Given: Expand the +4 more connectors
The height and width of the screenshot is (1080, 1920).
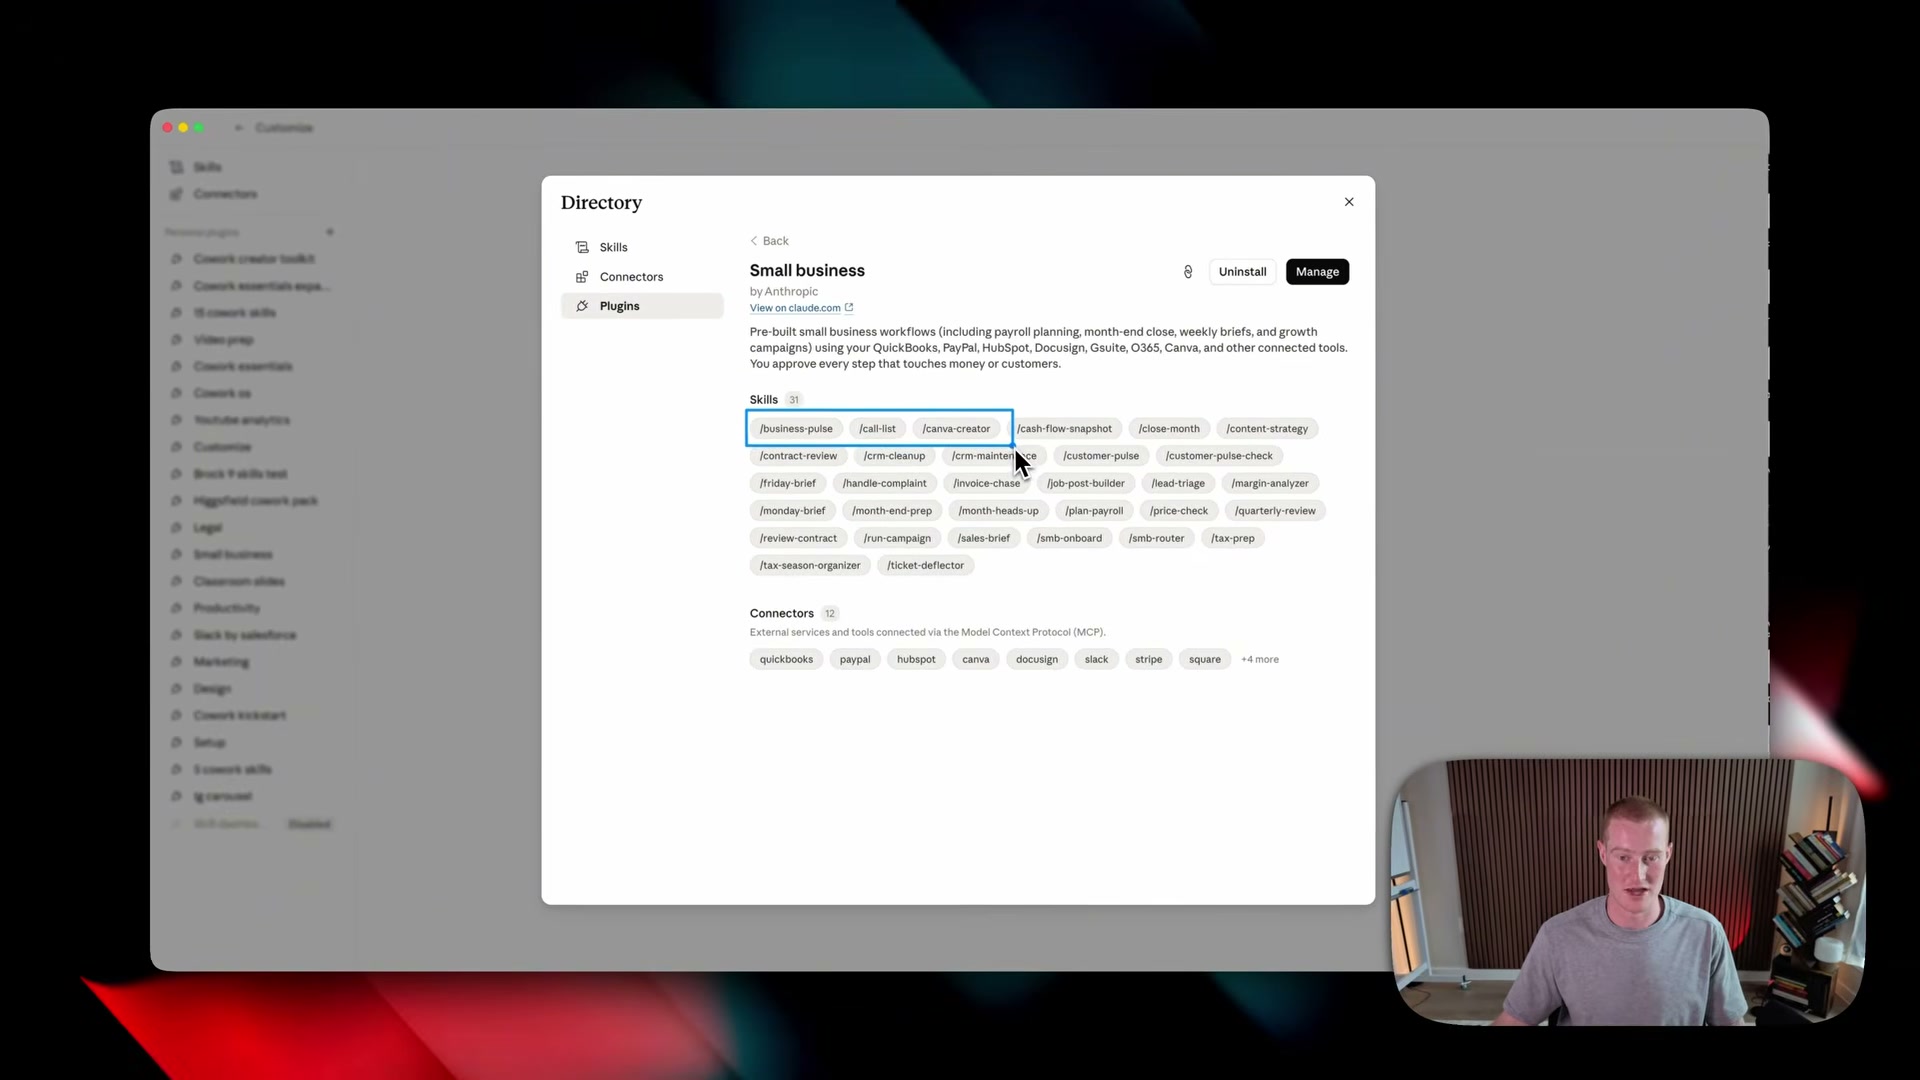Looking at the screenshot, I should click(x=1260, y=660).
